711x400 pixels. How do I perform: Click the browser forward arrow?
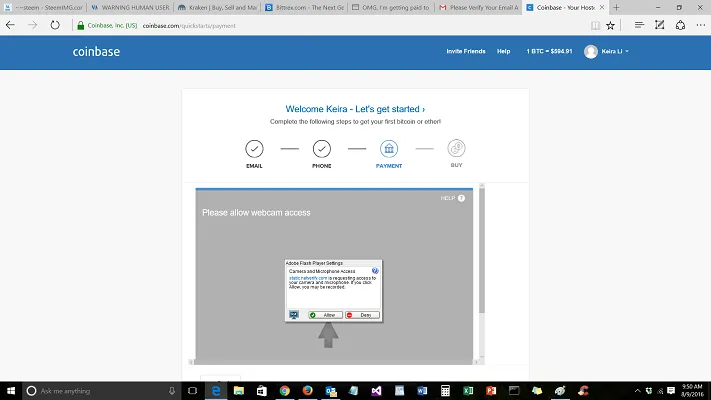[33, 25]
